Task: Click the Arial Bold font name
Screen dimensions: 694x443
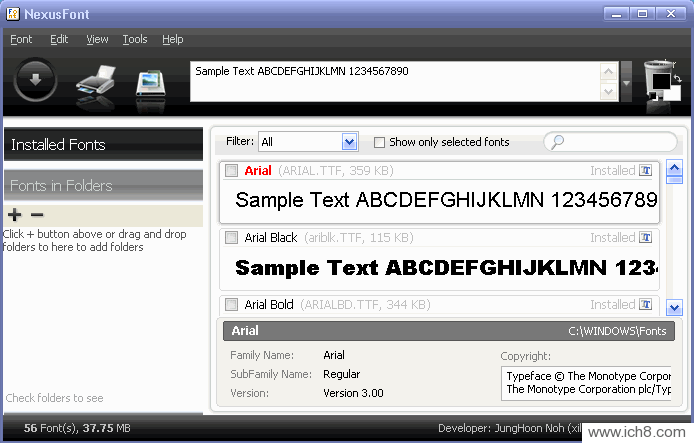Action: click(269, 304)
